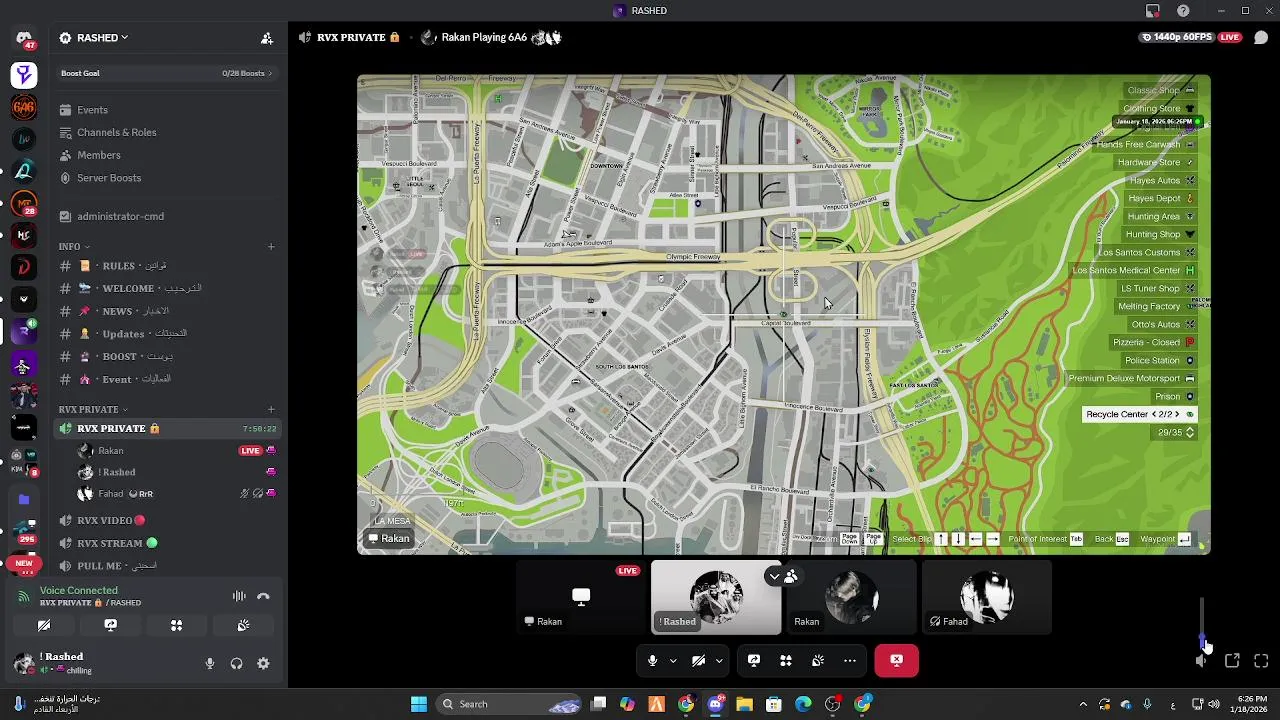Viewport: 1280px width, 720px height.
Task: Open RASHED server name dropdown
Action: 94,38
